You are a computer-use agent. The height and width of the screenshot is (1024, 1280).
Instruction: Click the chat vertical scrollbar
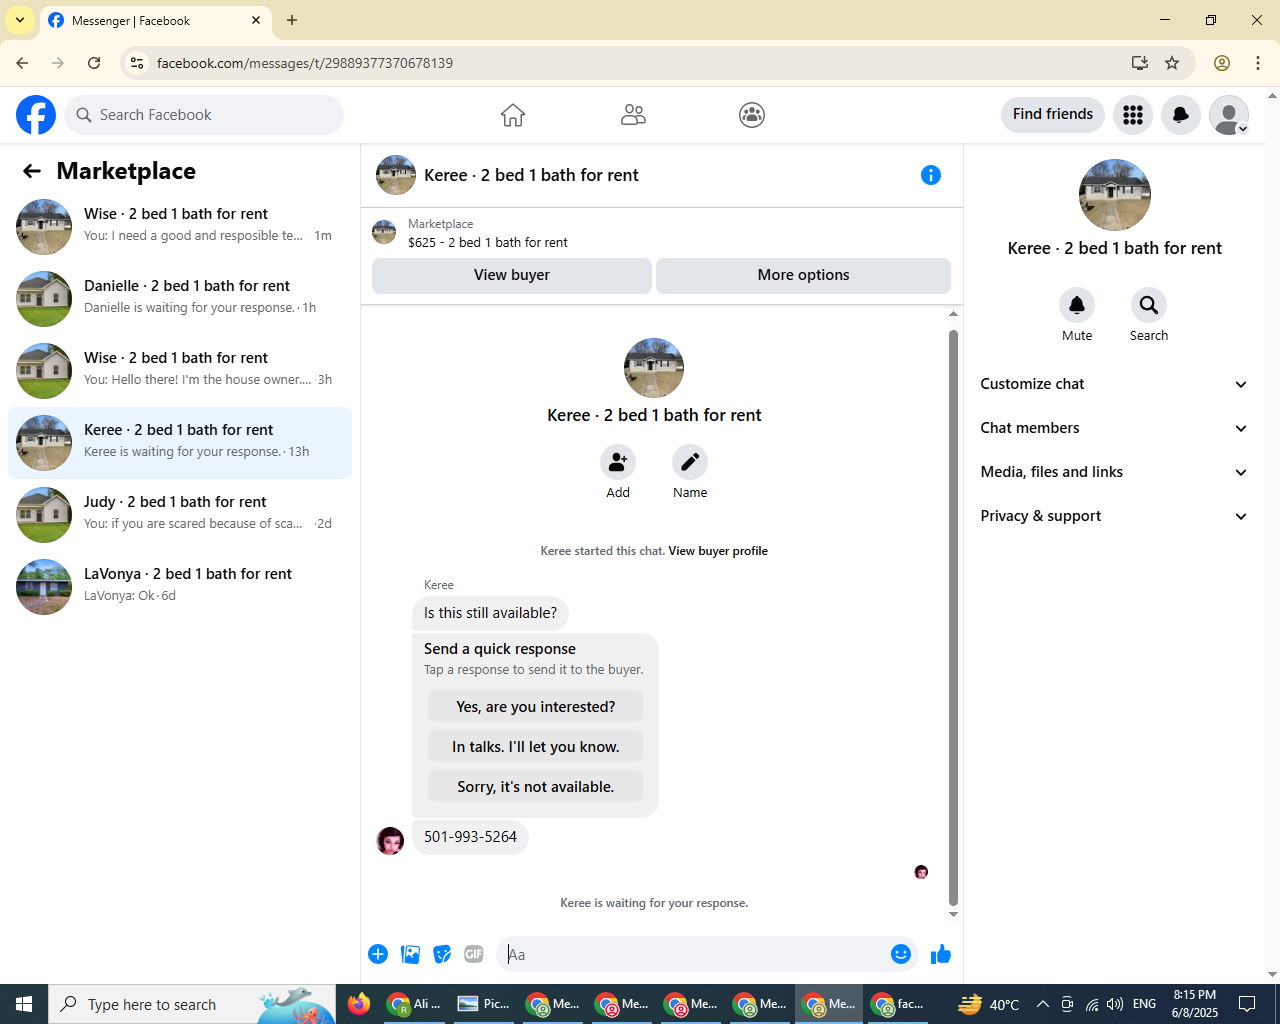(953, 617)
